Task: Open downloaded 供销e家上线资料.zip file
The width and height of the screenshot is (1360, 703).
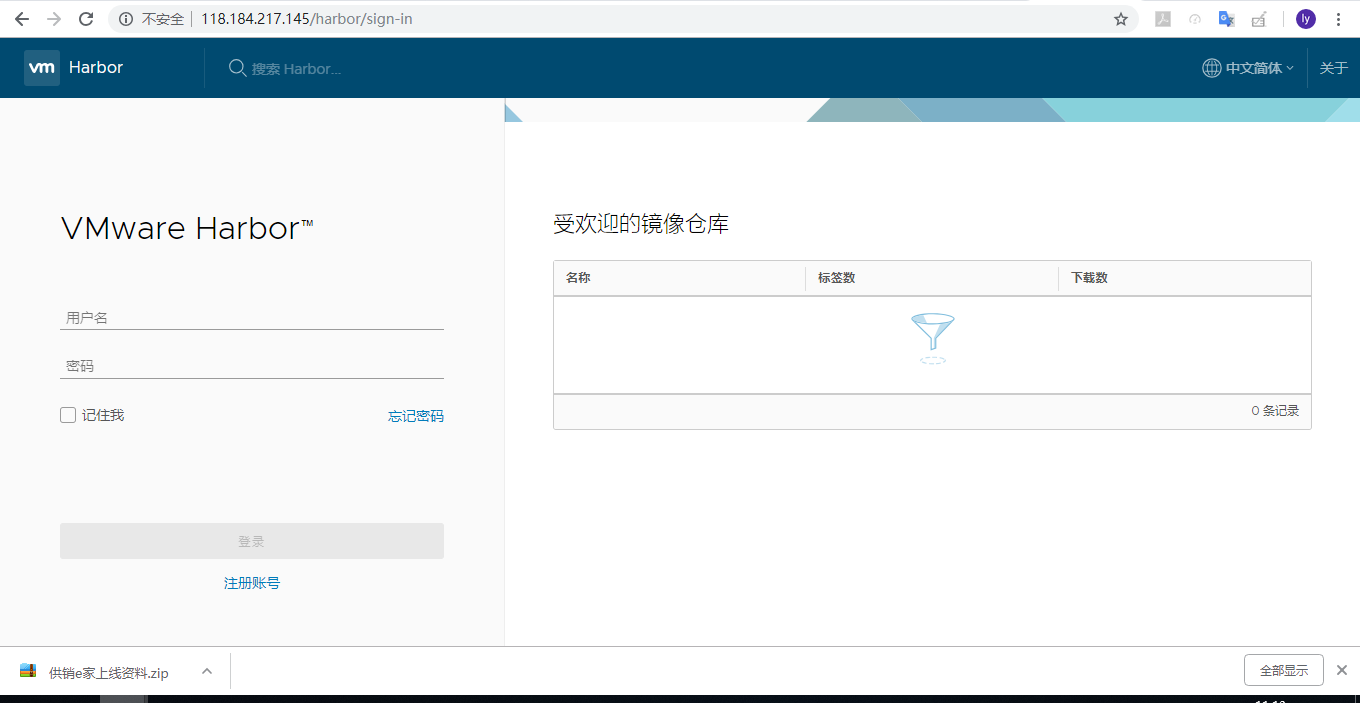Action: (108, 673)
